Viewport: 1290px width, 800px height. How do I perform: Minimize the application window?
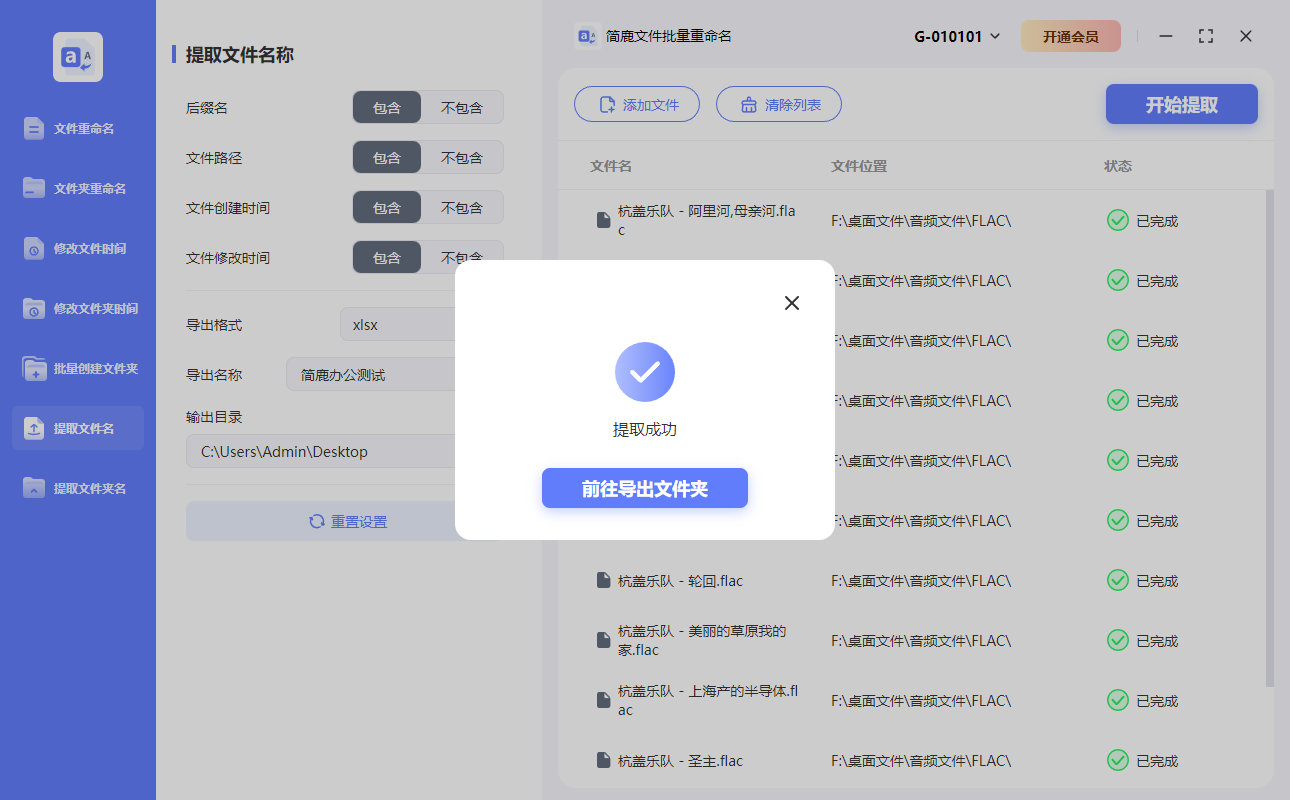1166,36
